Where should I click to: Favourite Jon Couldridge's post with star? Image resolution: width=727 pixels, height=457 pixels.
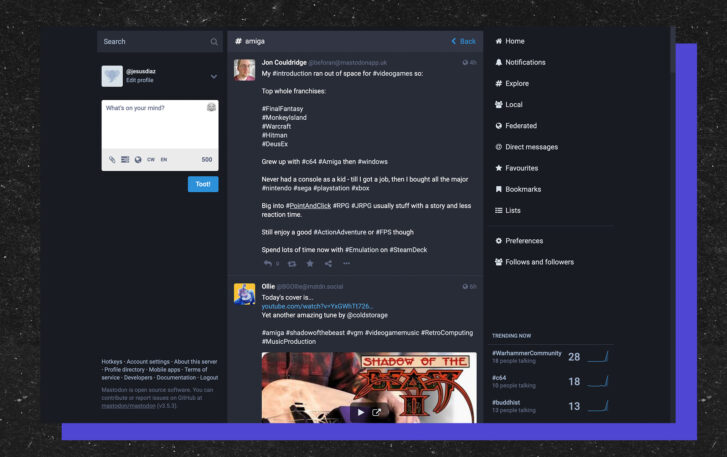[x=310, y=263]
